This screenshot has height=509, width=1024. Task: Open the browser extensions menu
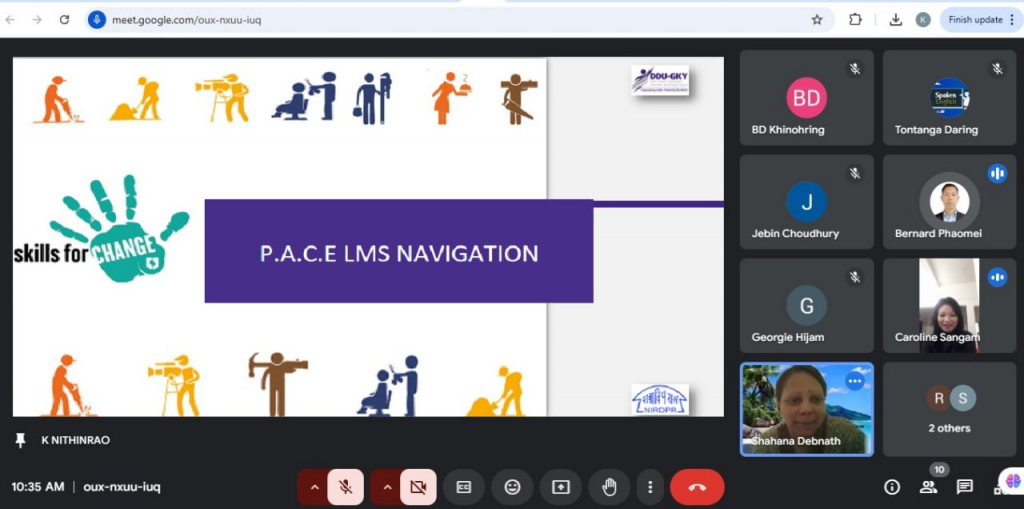click(x=855, y=19)
